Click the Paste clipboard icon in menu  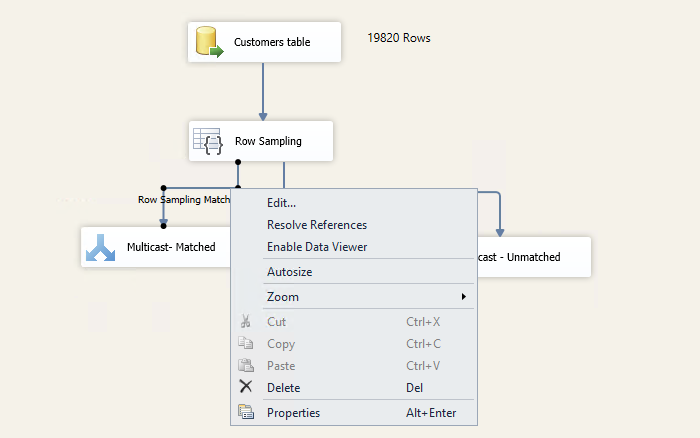pos(246,366)
